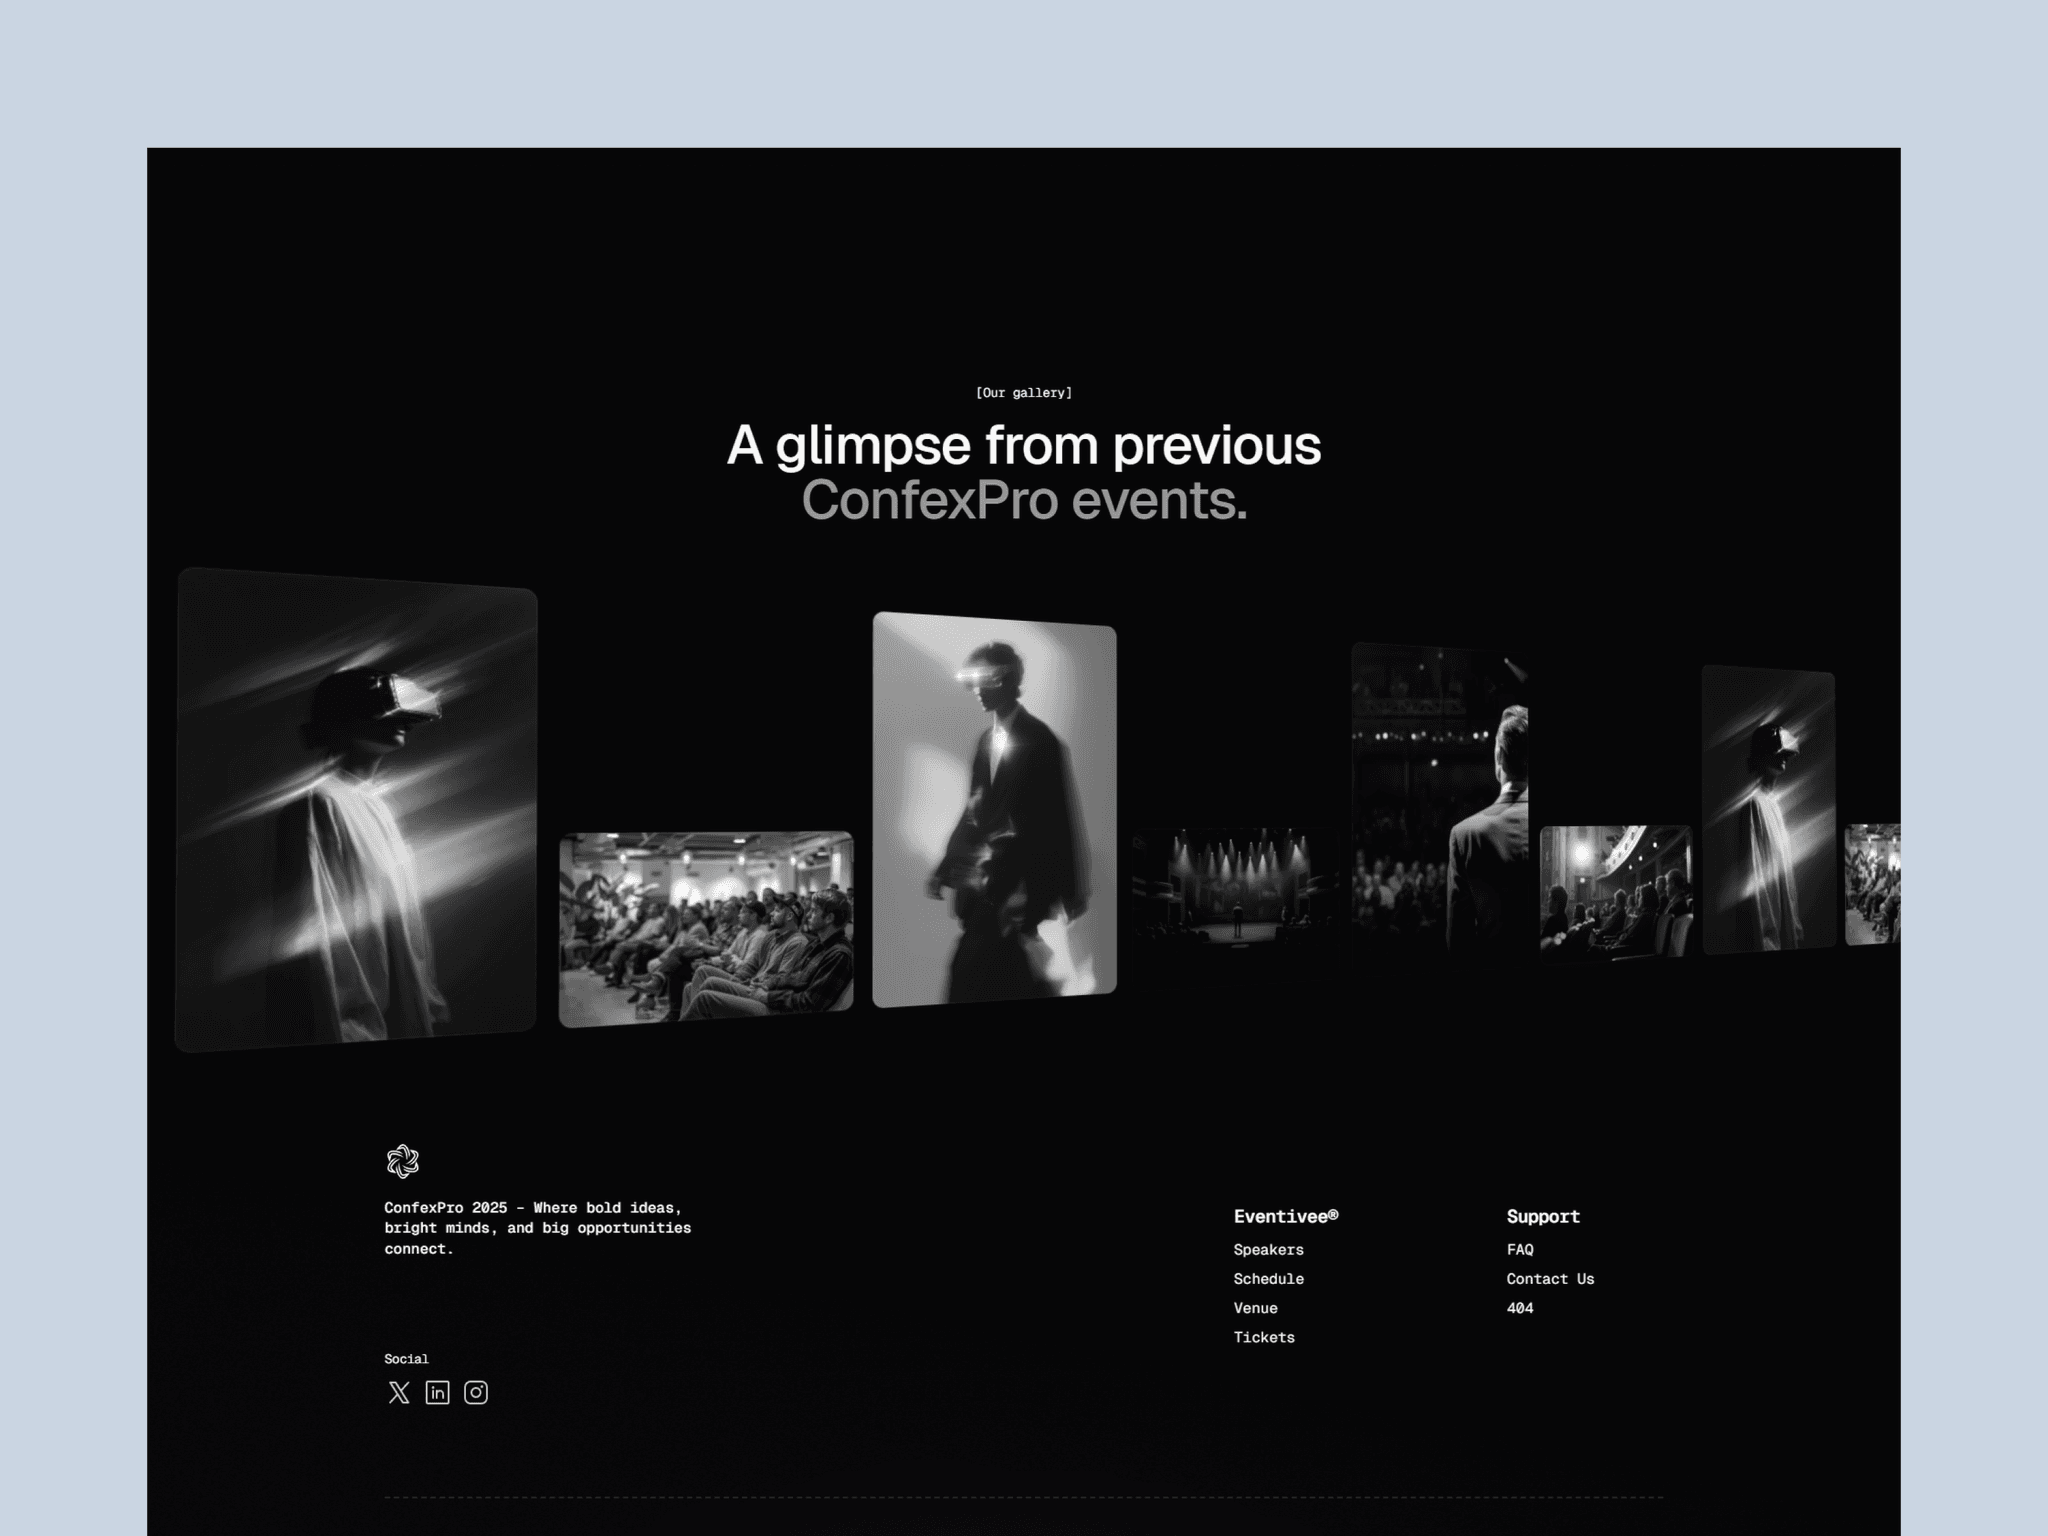Click the X (Twitter) social icon

tap(398, 1392)
